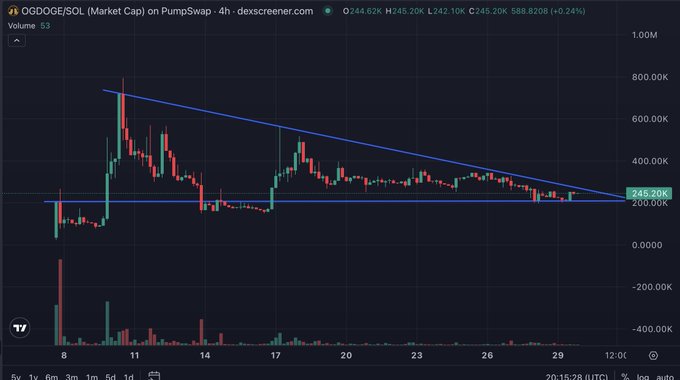The image size is (680, 380).
Task: Click the Volume value 53
Action: coord(45,26)
